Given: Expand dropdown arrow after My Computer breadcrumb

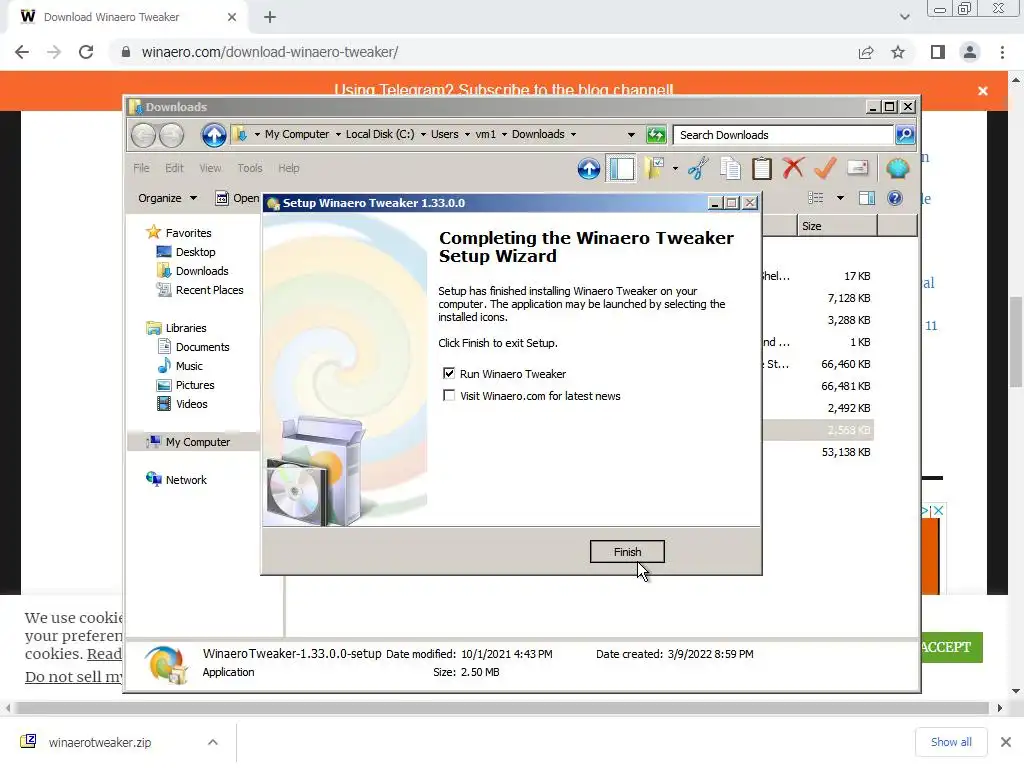Looking at the screenshot, I should [x=338, y=135].
